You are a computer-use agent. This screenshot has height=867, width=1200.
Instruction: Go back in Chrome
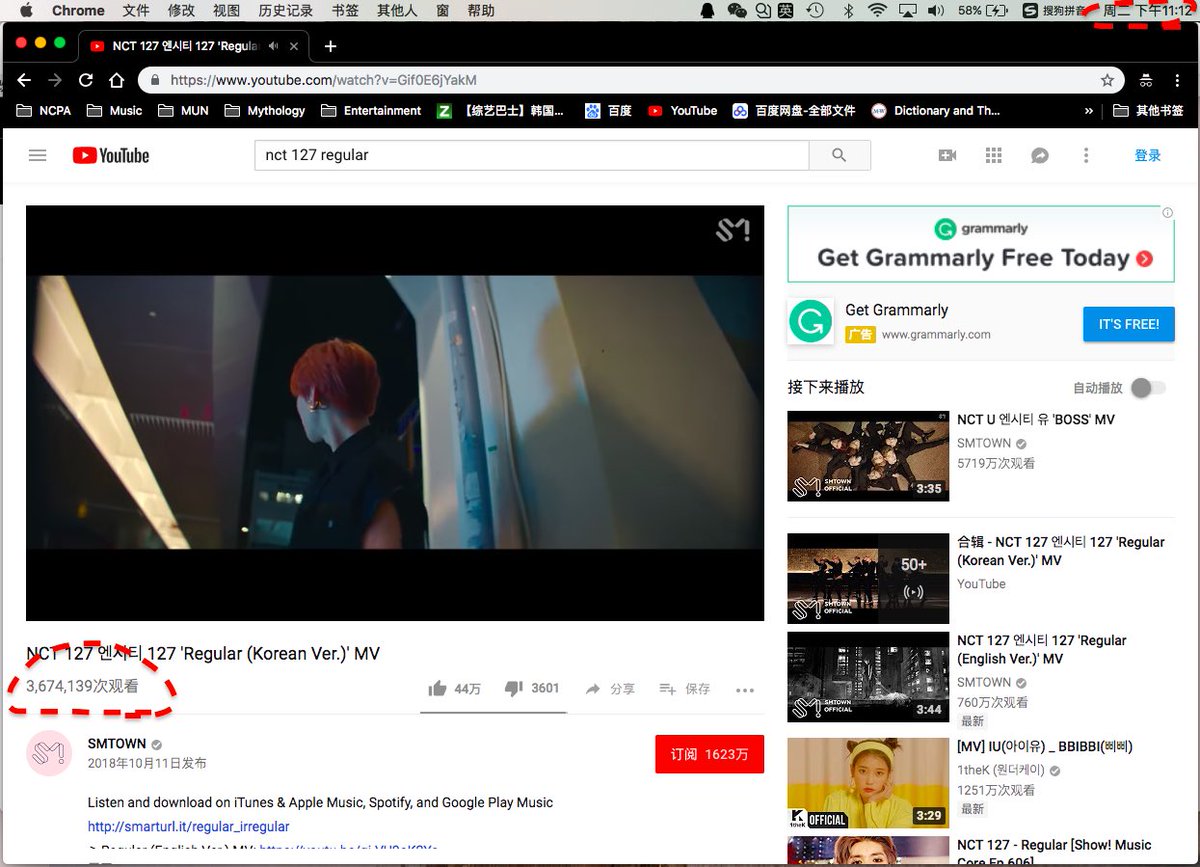pos(23,80)
